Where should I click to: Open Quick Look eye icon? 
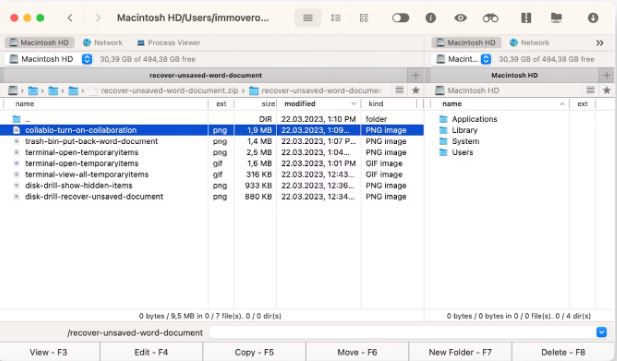(x=460, y=18)
